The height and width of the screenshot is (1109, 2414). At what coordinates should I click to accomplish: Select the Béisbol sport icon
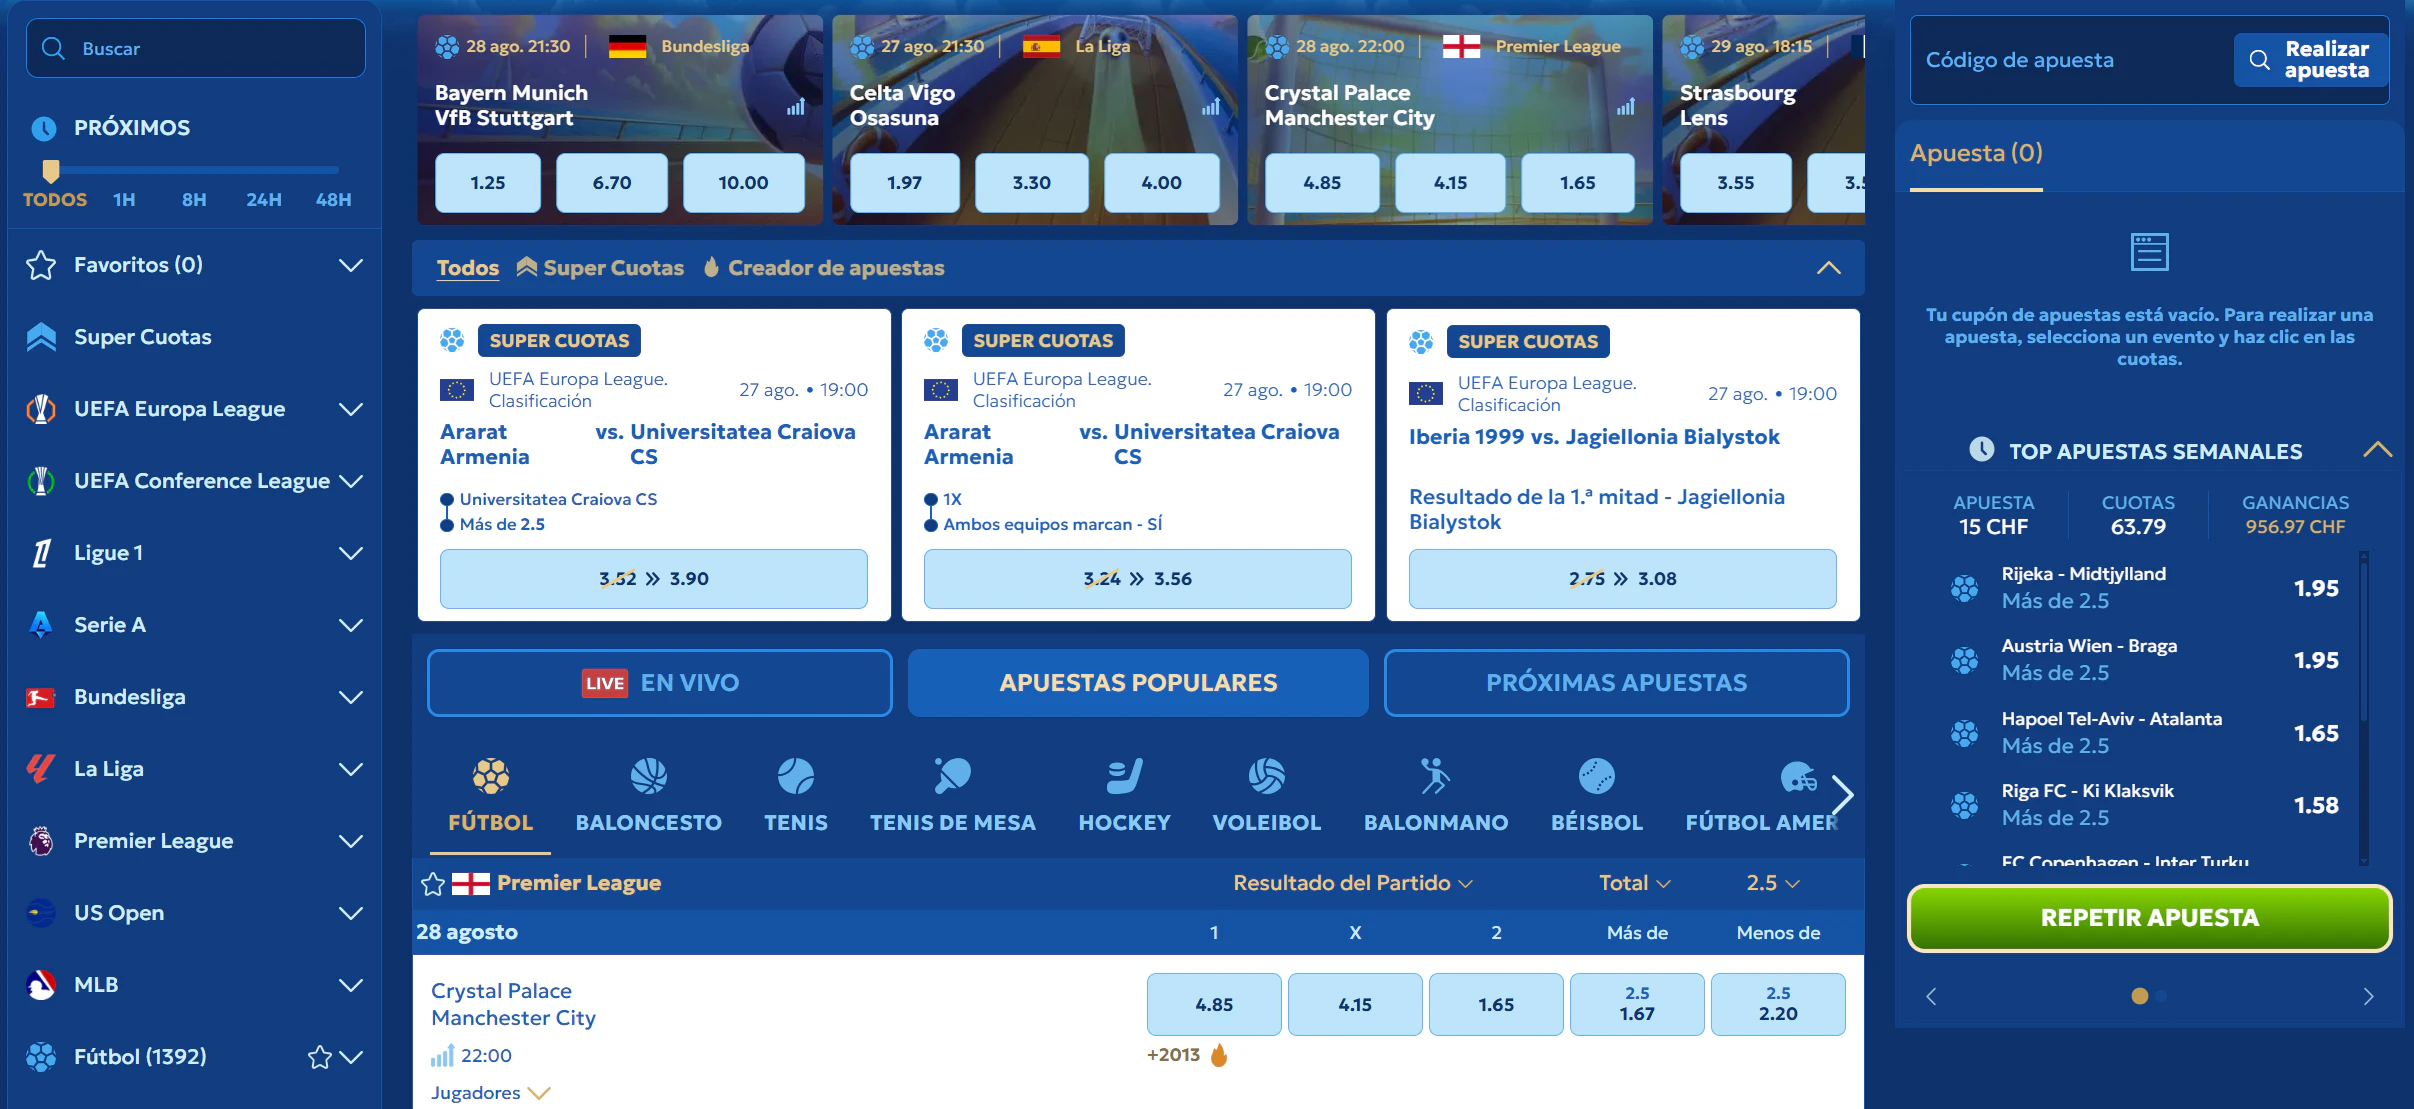[x=1596, y=776]
